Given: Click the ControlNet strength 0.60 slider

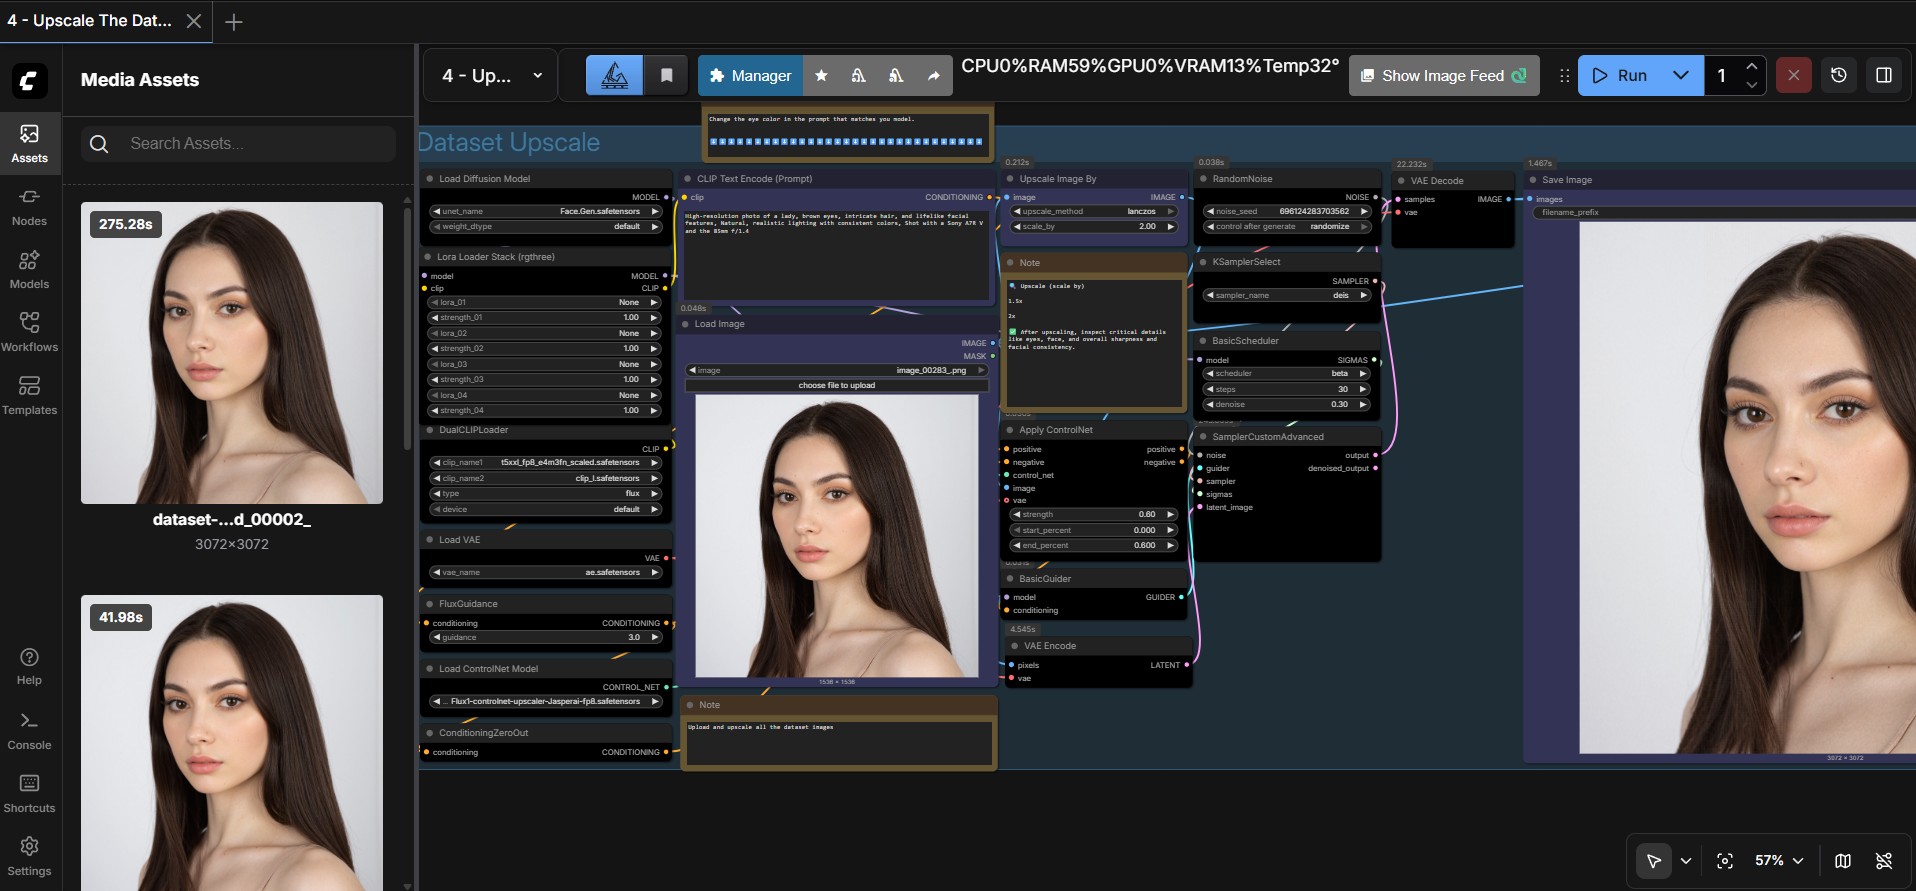Looking at the screenshot, I should point(1094,514).
